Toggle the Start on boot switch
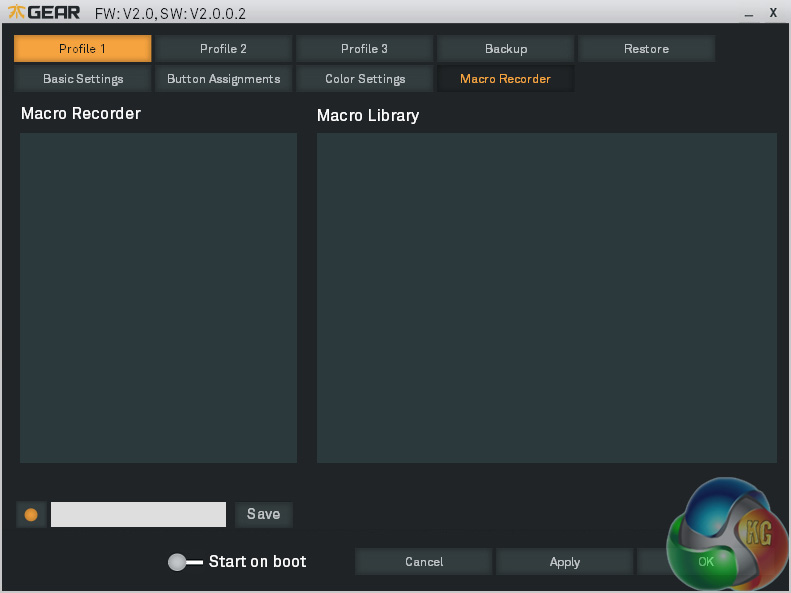Screen dimensions: 791x593 [x=185, y=562]
